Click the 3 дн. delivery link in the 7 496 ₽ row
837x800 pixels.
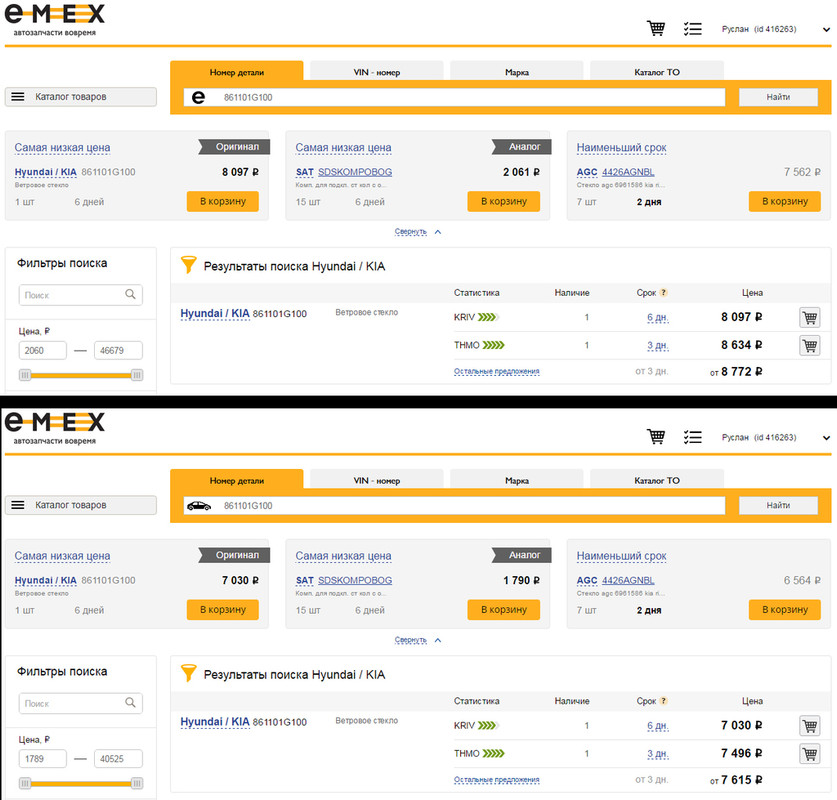coord(658,754)
